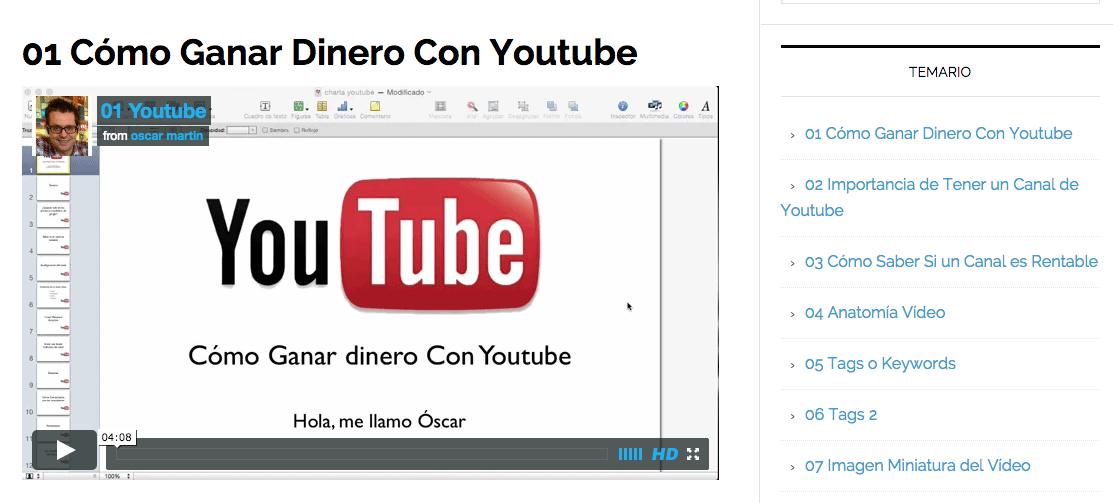Open the Colores color wheel icon
Screen dimensions: 1113x503
[x=683, y=106]
